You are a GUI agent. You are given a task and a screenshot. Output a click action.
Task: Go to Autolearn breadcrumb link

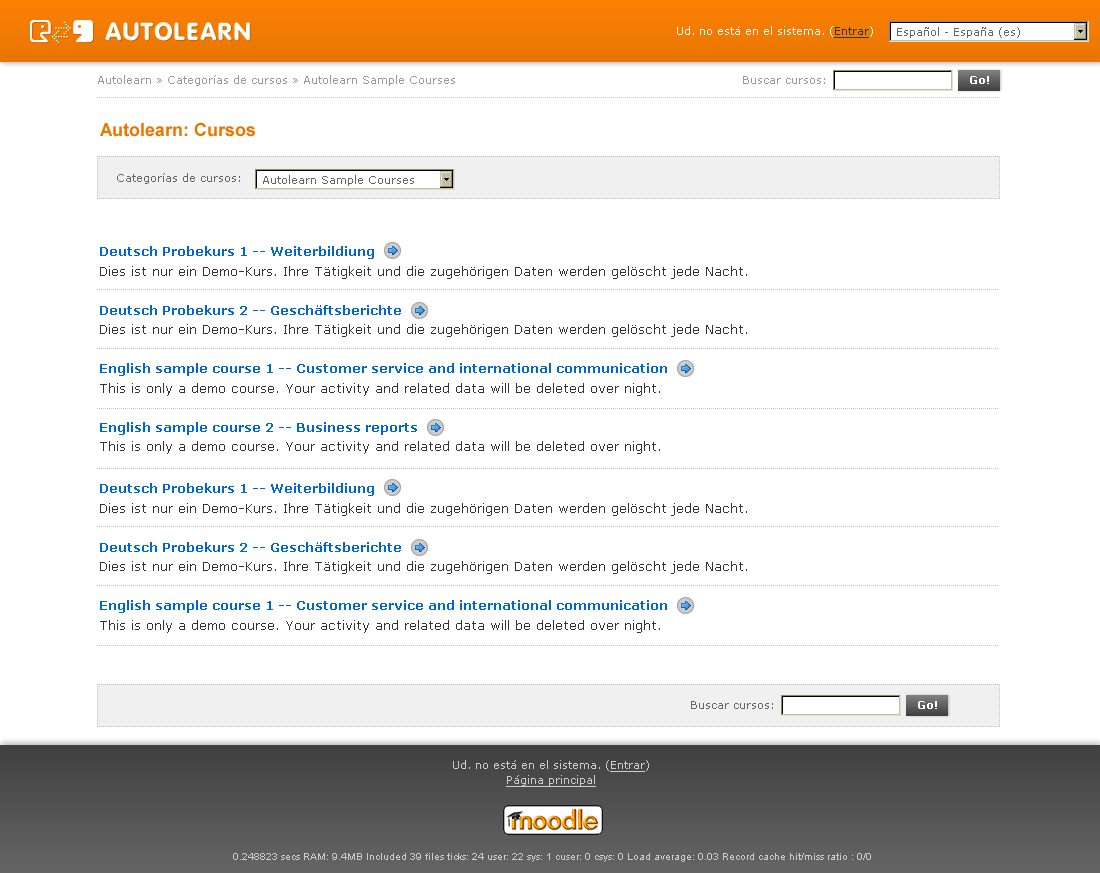pos(124,80)
